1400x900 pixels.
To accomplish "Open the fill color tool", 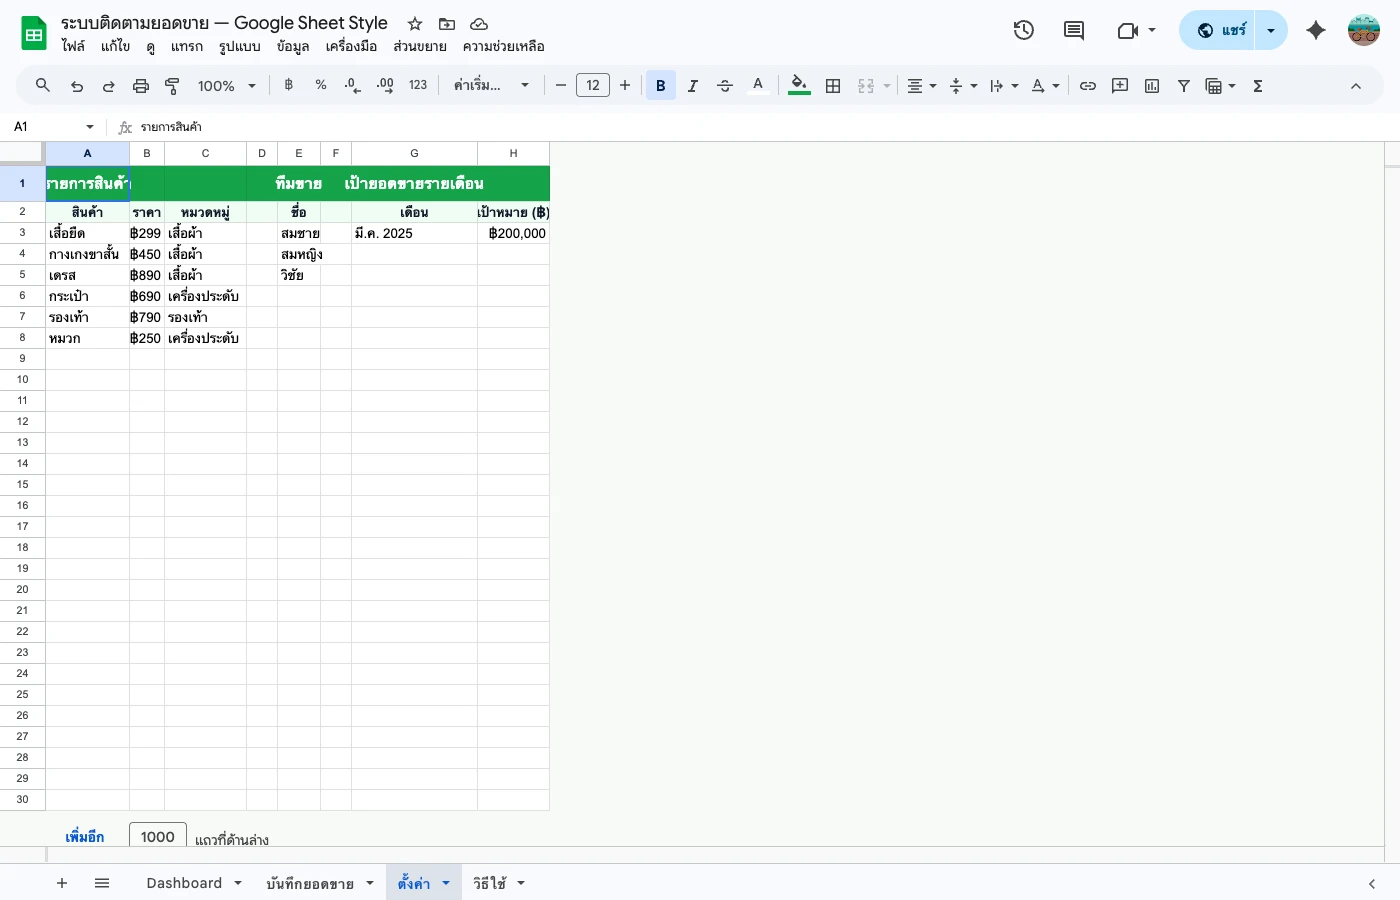I will click(x=798, y=85).
